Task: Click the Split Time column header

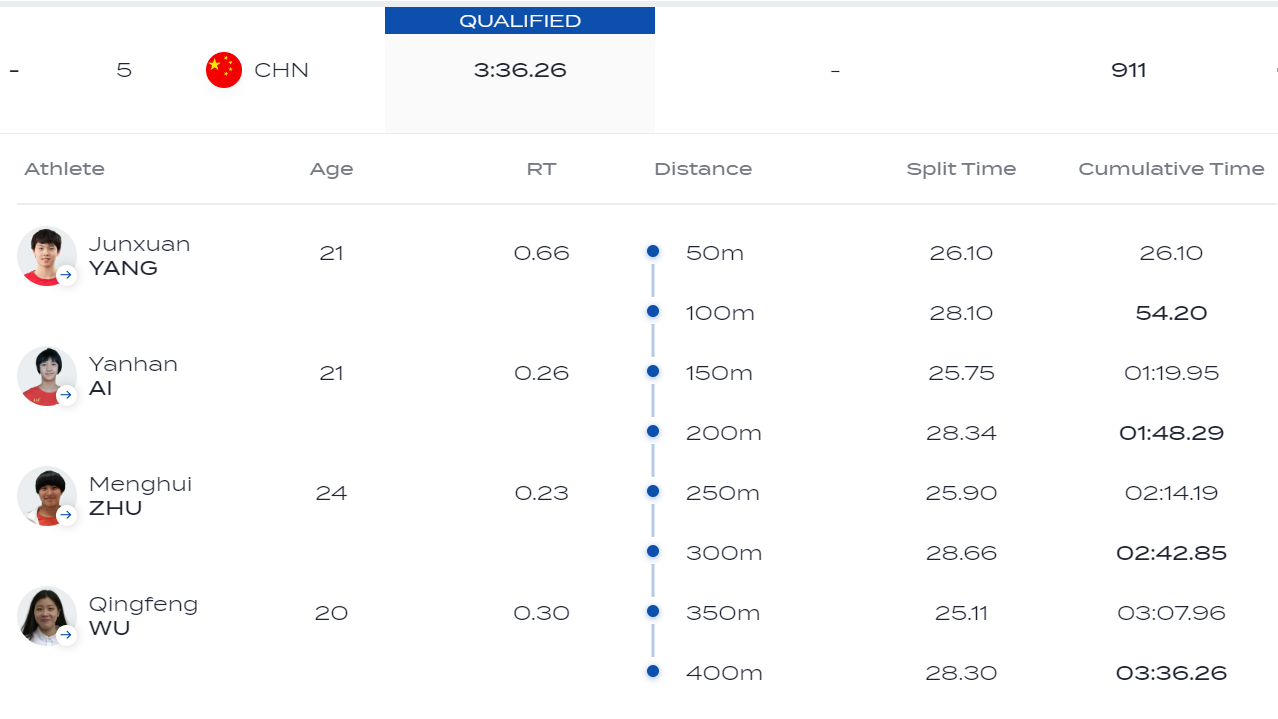Action: (961, 169)
